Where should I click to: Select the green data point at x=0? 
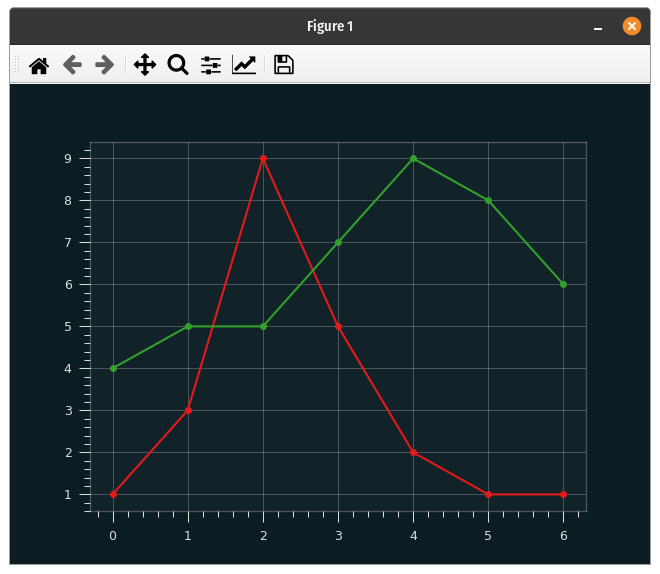click(x=113, y=368)
